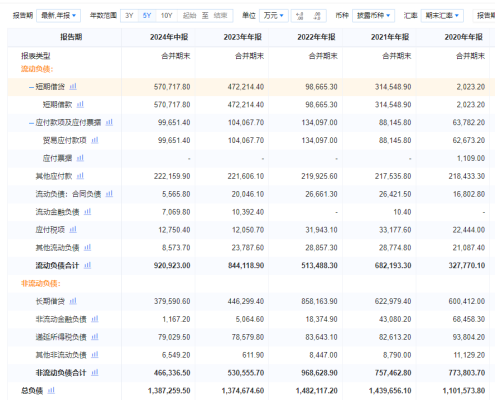Click chart icon next to 总负债
496x400 pixels.
(51, 391)
